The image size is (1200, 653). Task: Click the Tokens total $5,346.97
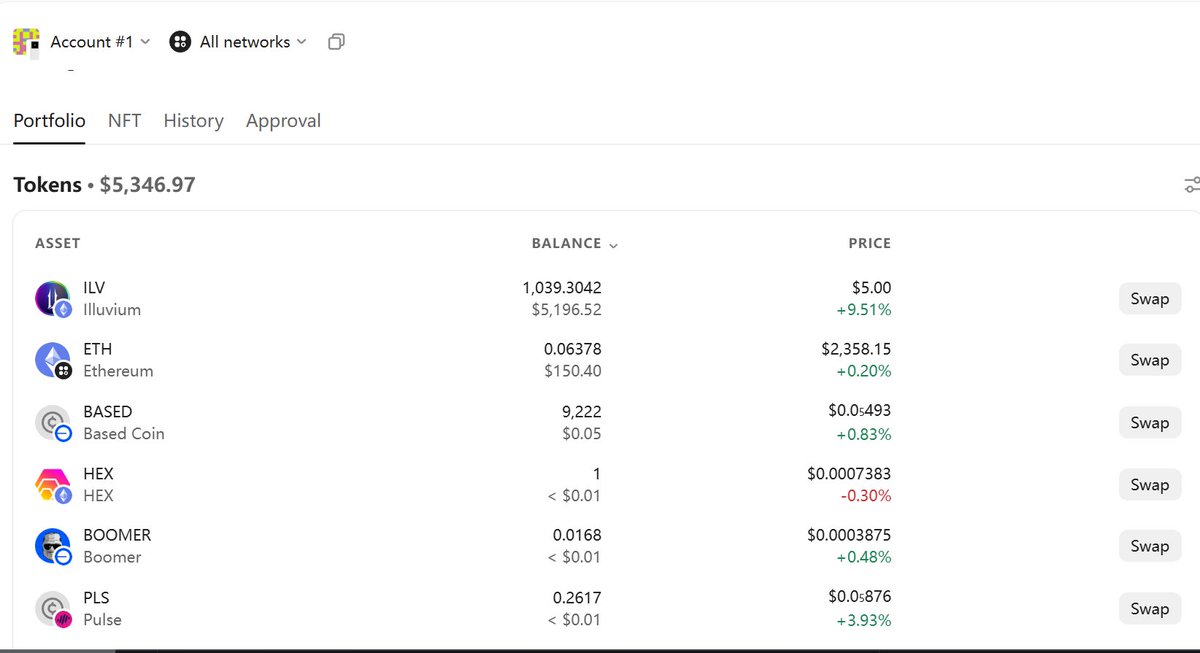pyautogui.click(x=148, y=185)
